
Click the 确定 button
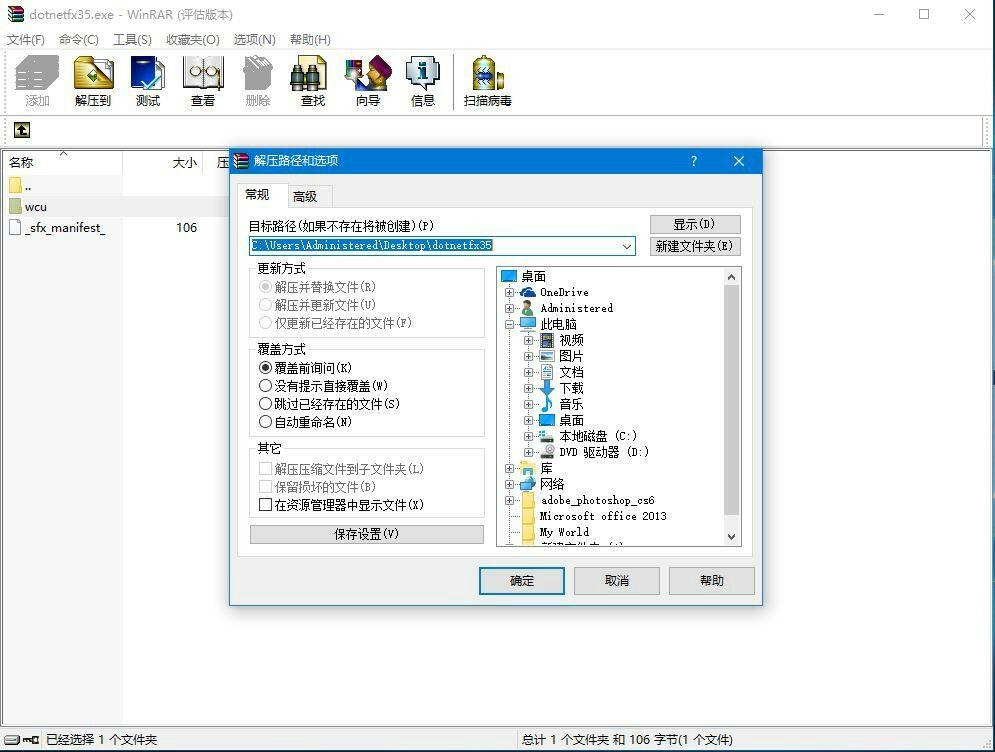point(521,580)
